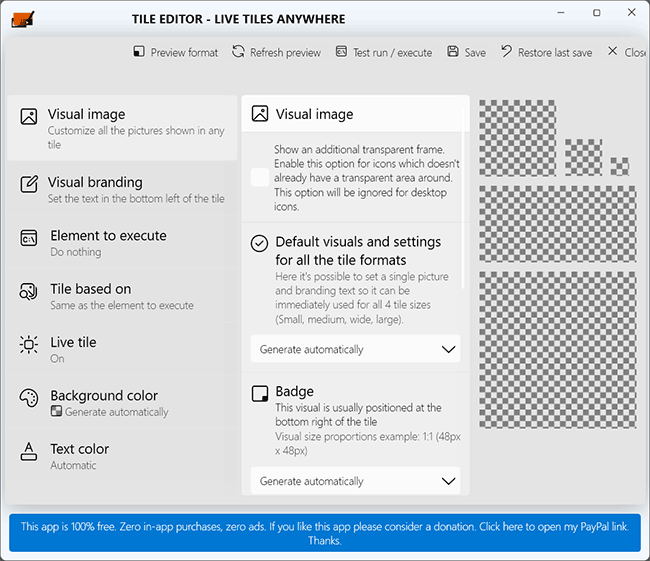This screenshot has height=561, width=650.
Task: Click 'Set the text in the bottom left' description
Action: pos(136,199)
